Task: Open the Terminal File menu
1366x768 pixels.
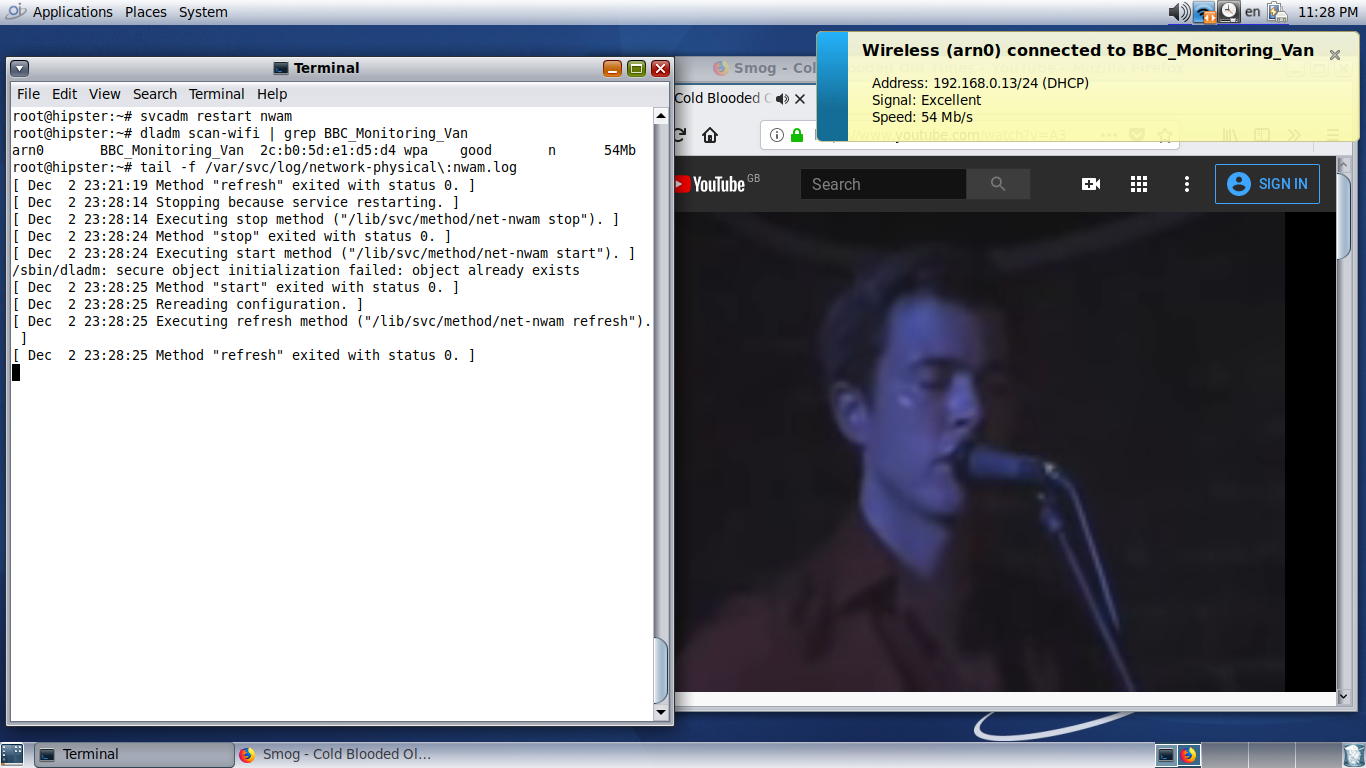Action: tap(29, 94)
